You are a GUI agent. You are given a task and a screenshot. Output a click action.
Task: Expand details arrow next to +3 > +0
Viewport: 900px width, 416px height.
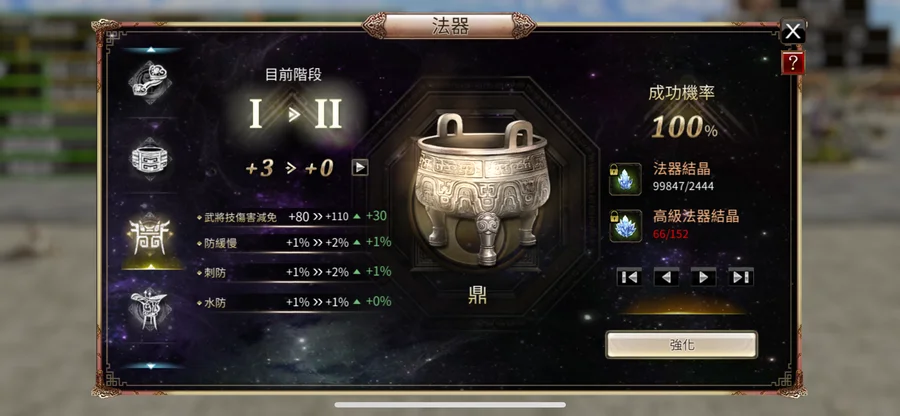tap(360, 168)
